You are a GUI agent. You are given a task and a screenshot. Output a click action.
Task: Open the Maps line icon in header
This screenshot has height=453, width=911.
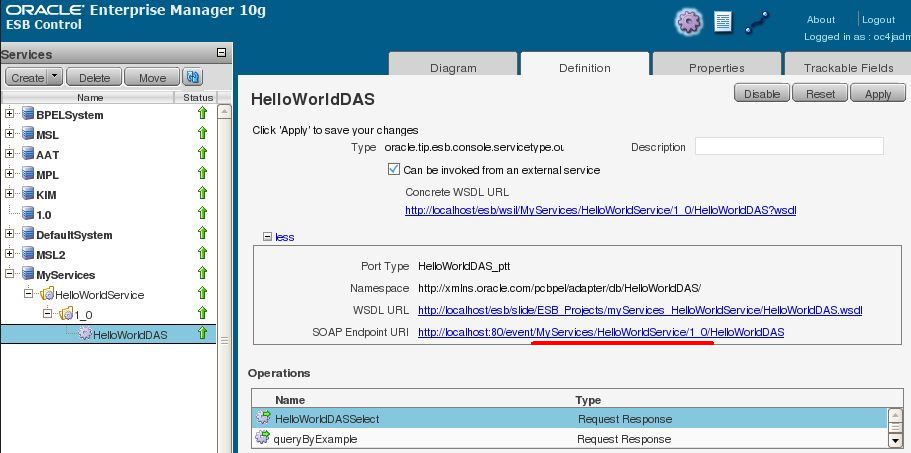click(757, 22)
